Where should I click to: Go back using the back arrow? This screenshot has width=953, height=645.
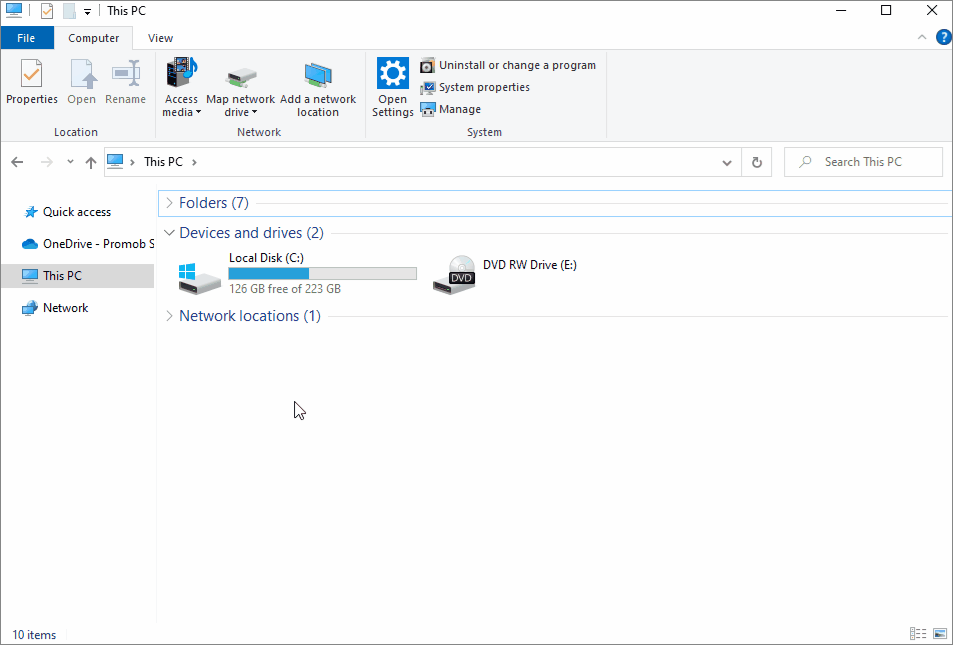pos(17,162)
